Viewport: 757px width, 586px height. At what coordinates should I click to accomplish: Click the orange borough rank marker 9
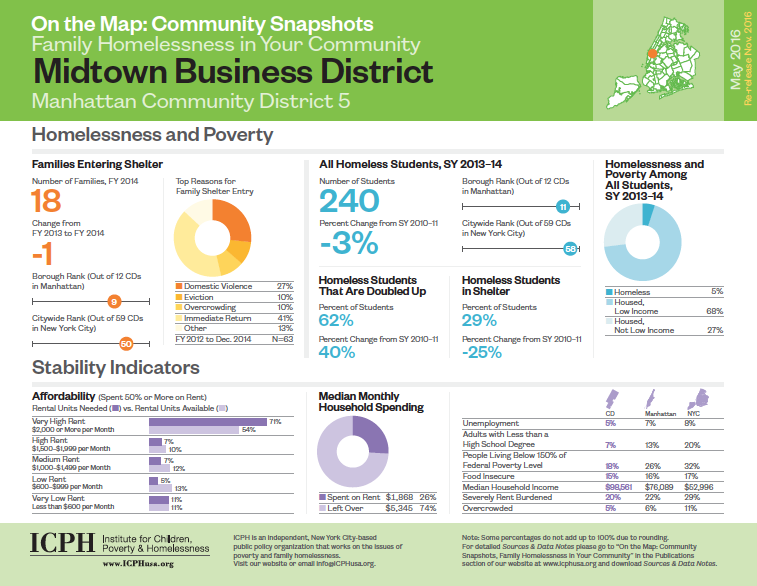(113, 300)
